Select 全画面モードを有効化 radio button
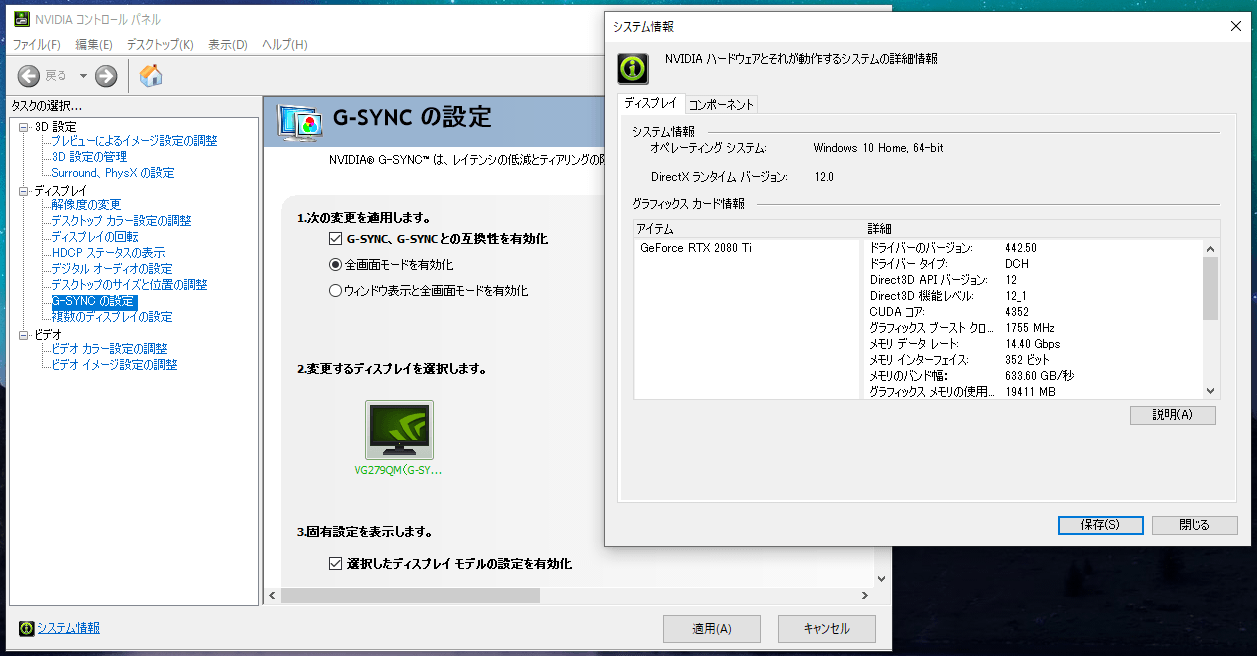 [336, 265]
